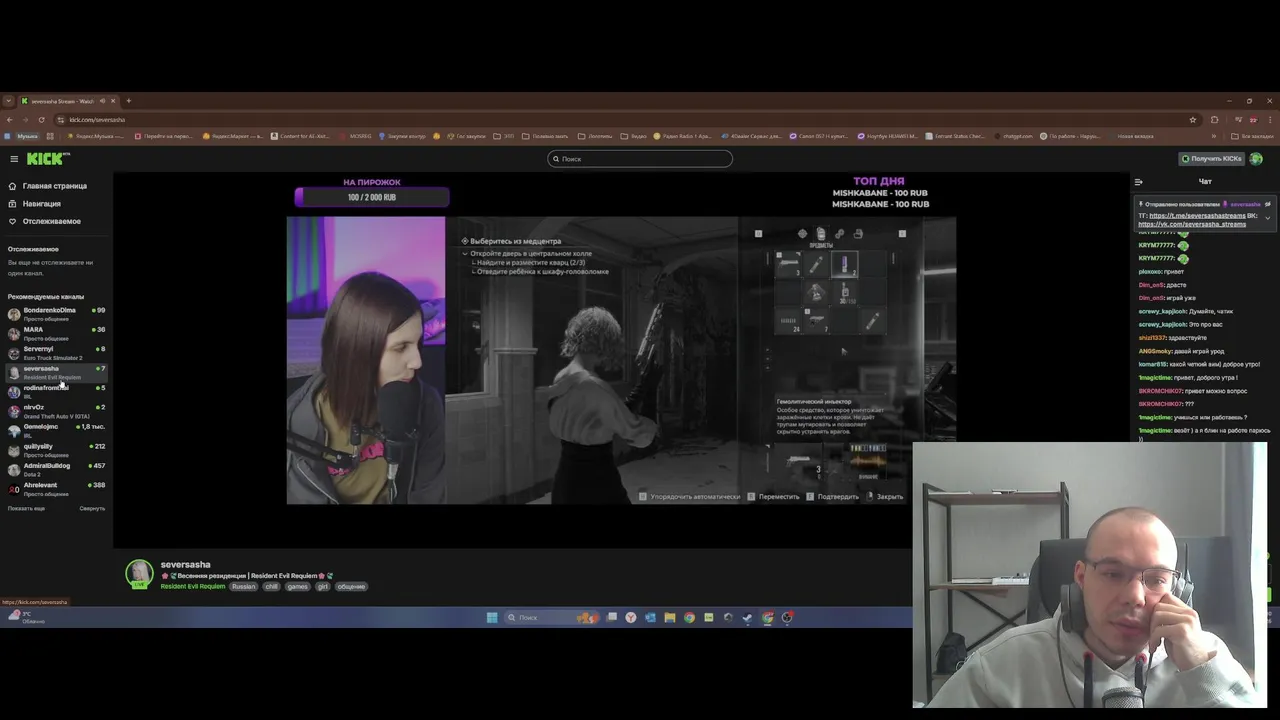Open BondarenkoDima recommended channel

pyautogui.click(x=56, y=314)
